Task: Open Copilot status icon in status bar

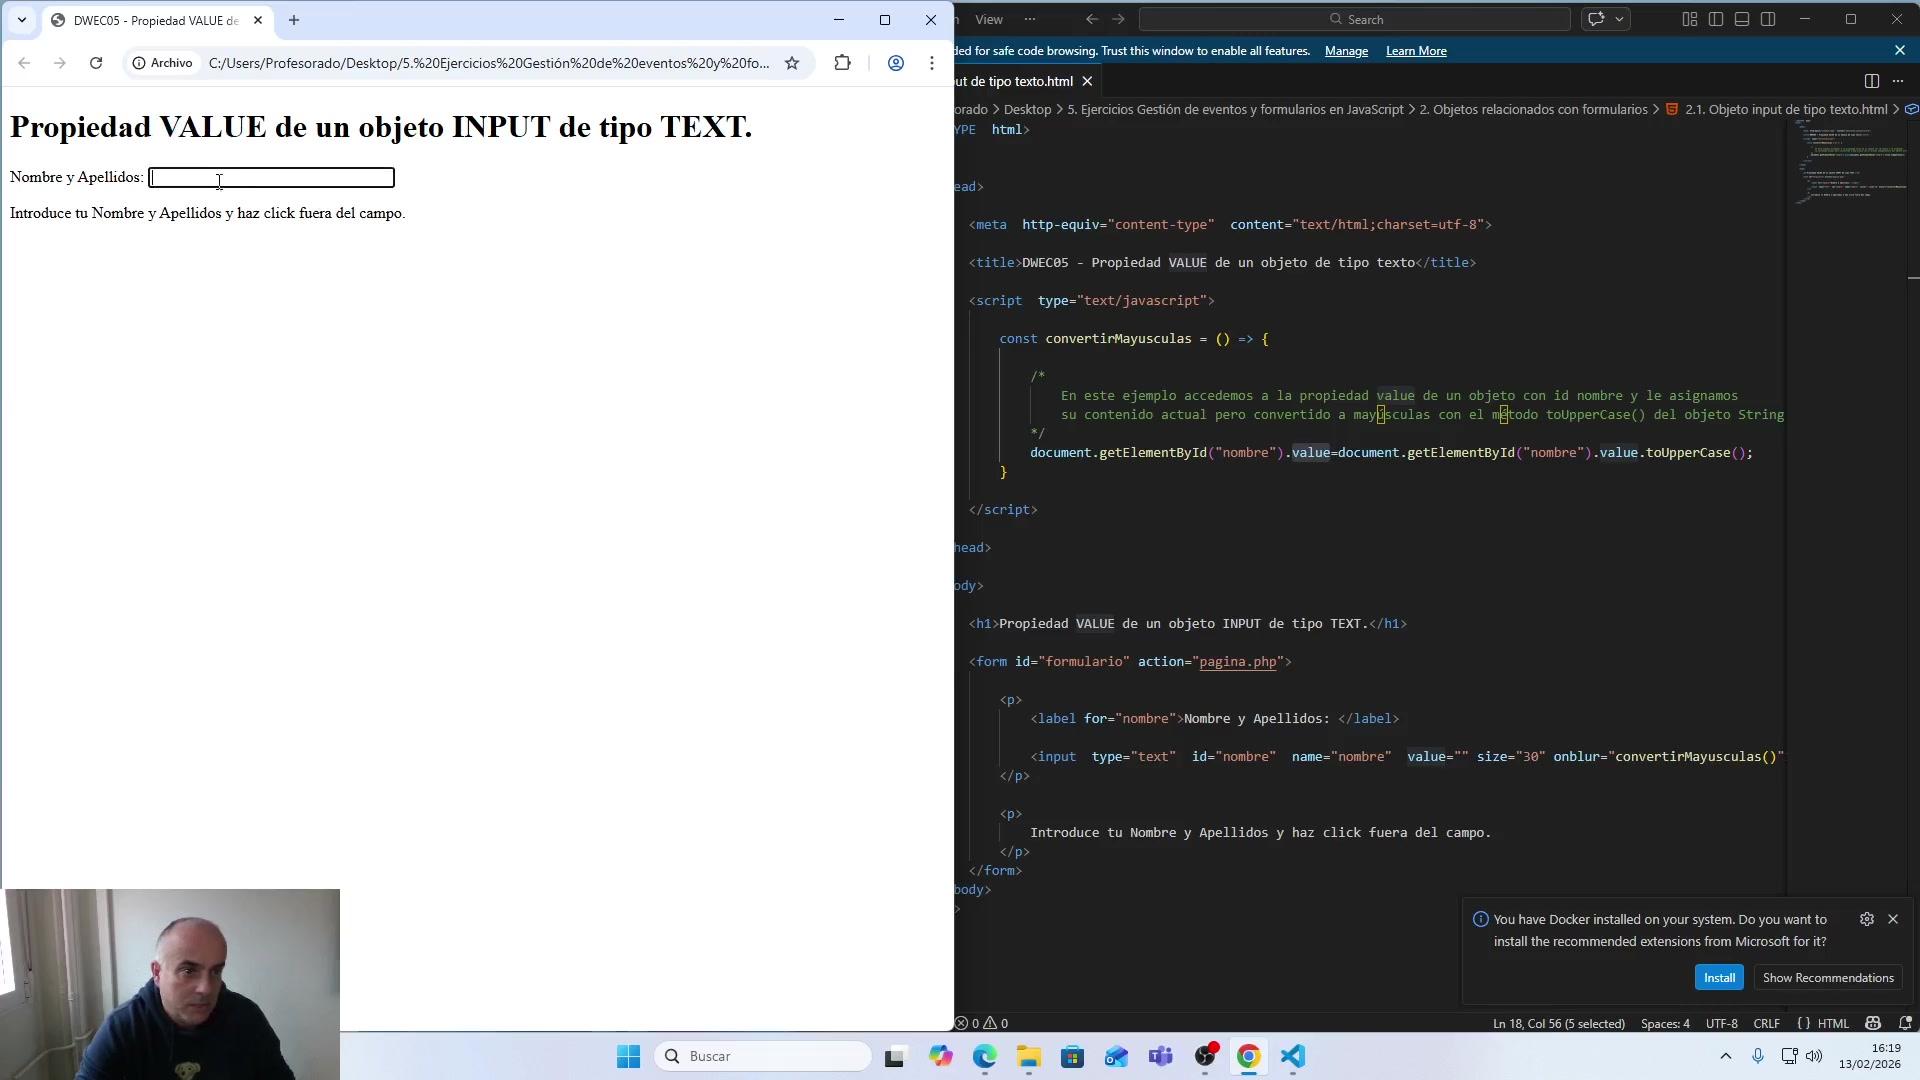Action: (1873, 1024)
